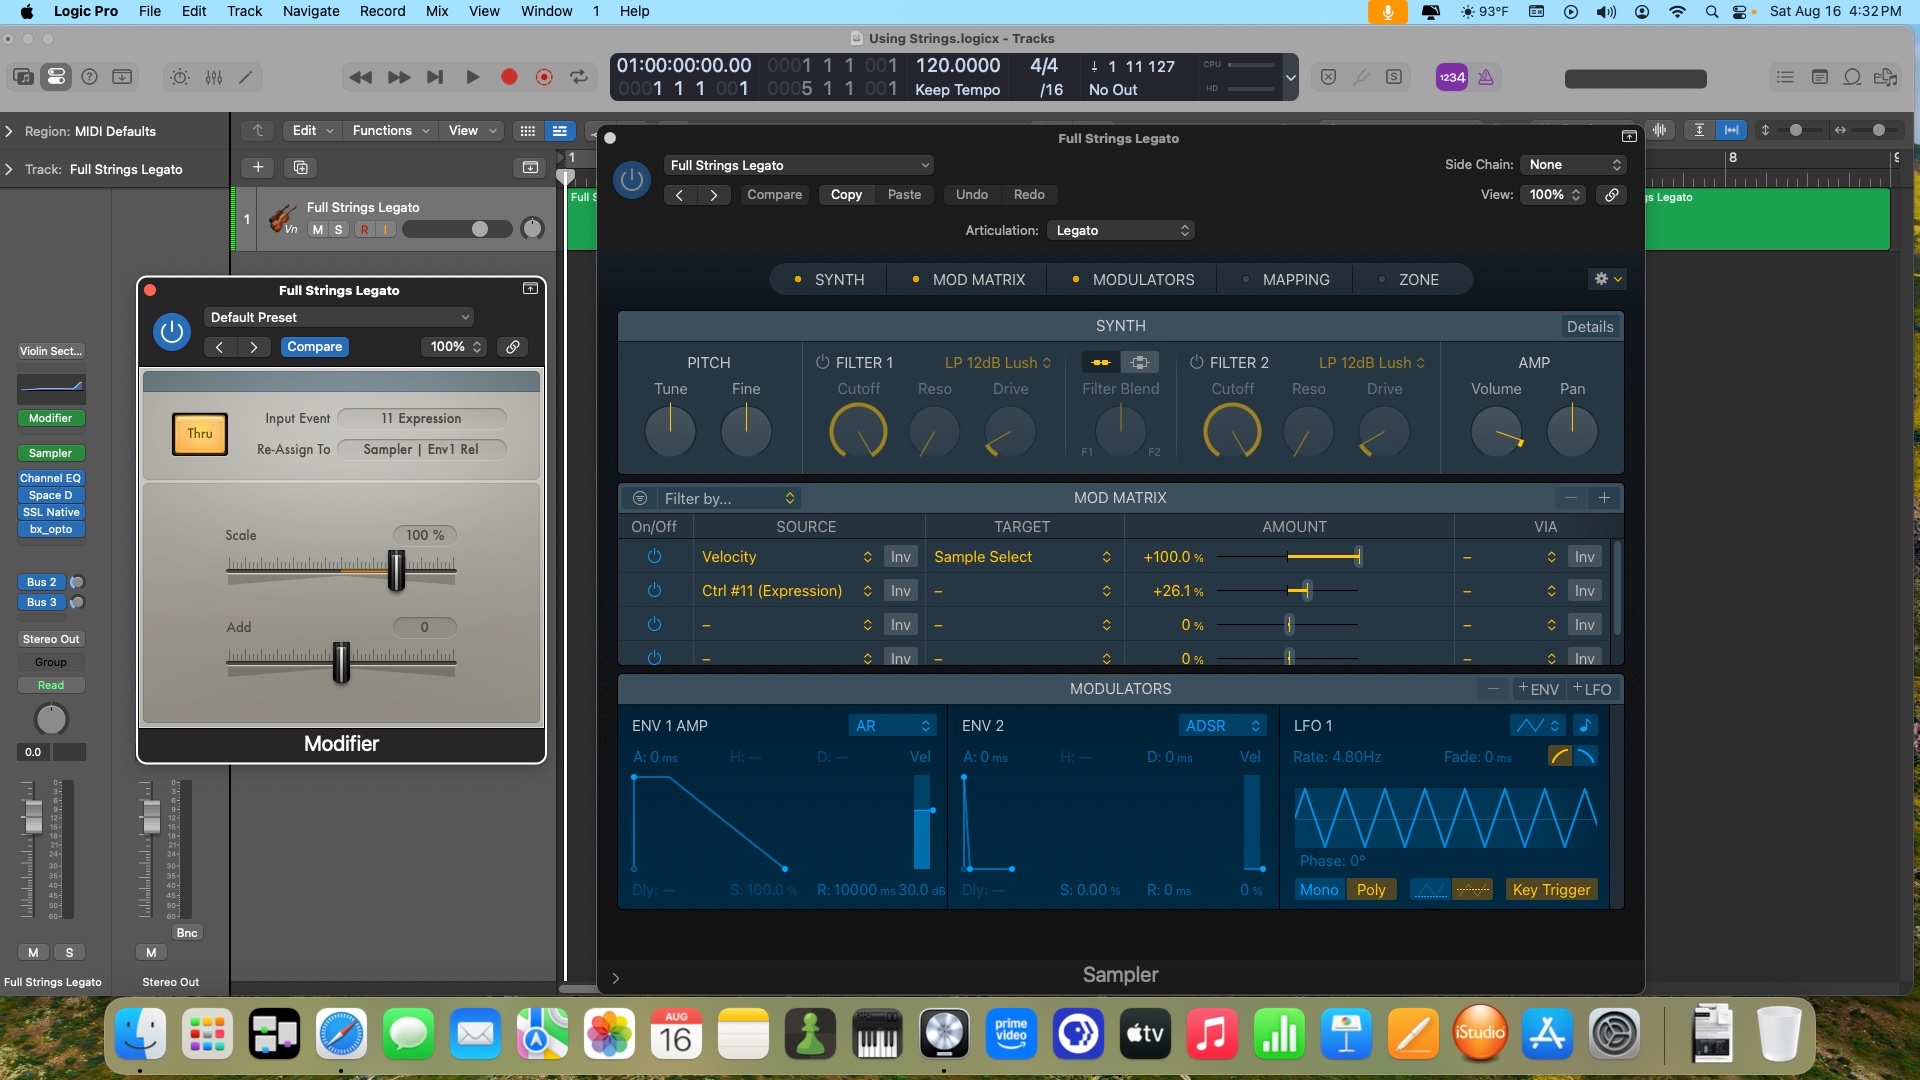Open the Side Chain None dropdown
The height and width of the screenshot is (1080, 1920).
1574,165
